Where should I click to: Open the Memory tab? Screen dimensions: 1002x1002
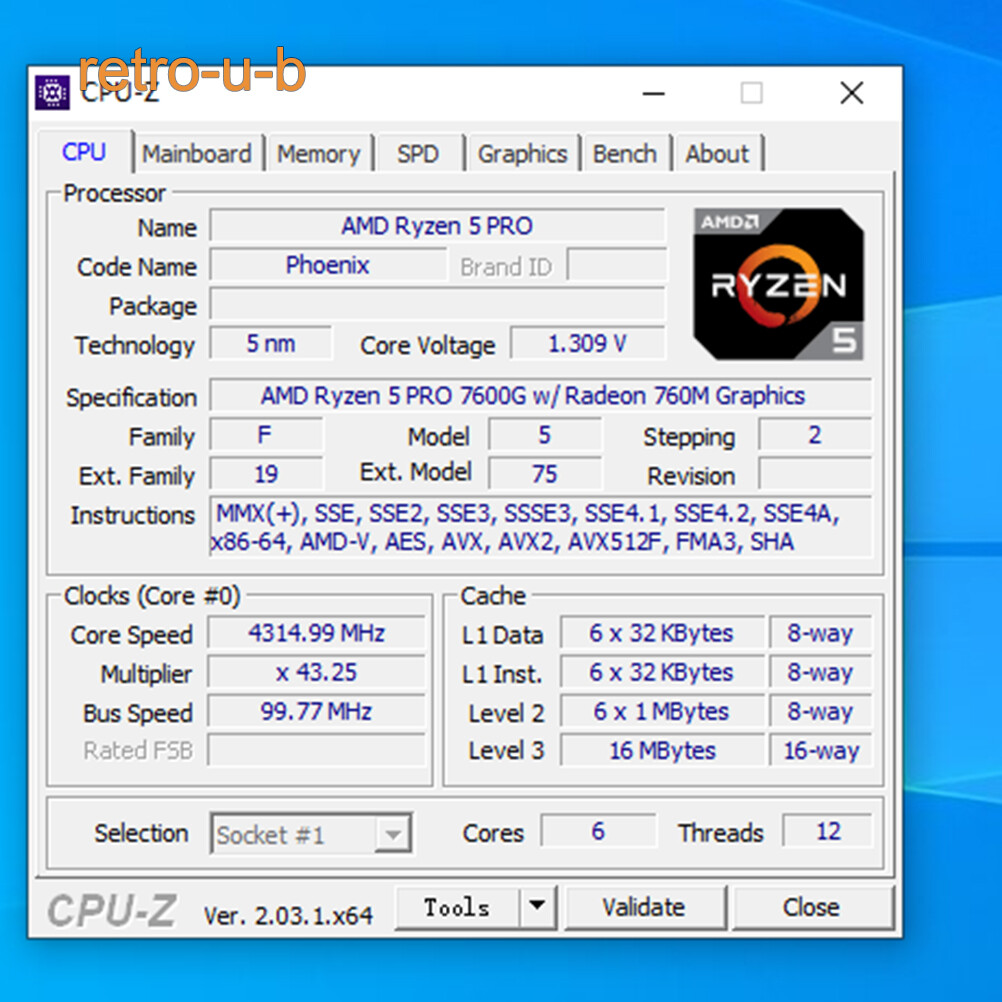click(319, 153)
